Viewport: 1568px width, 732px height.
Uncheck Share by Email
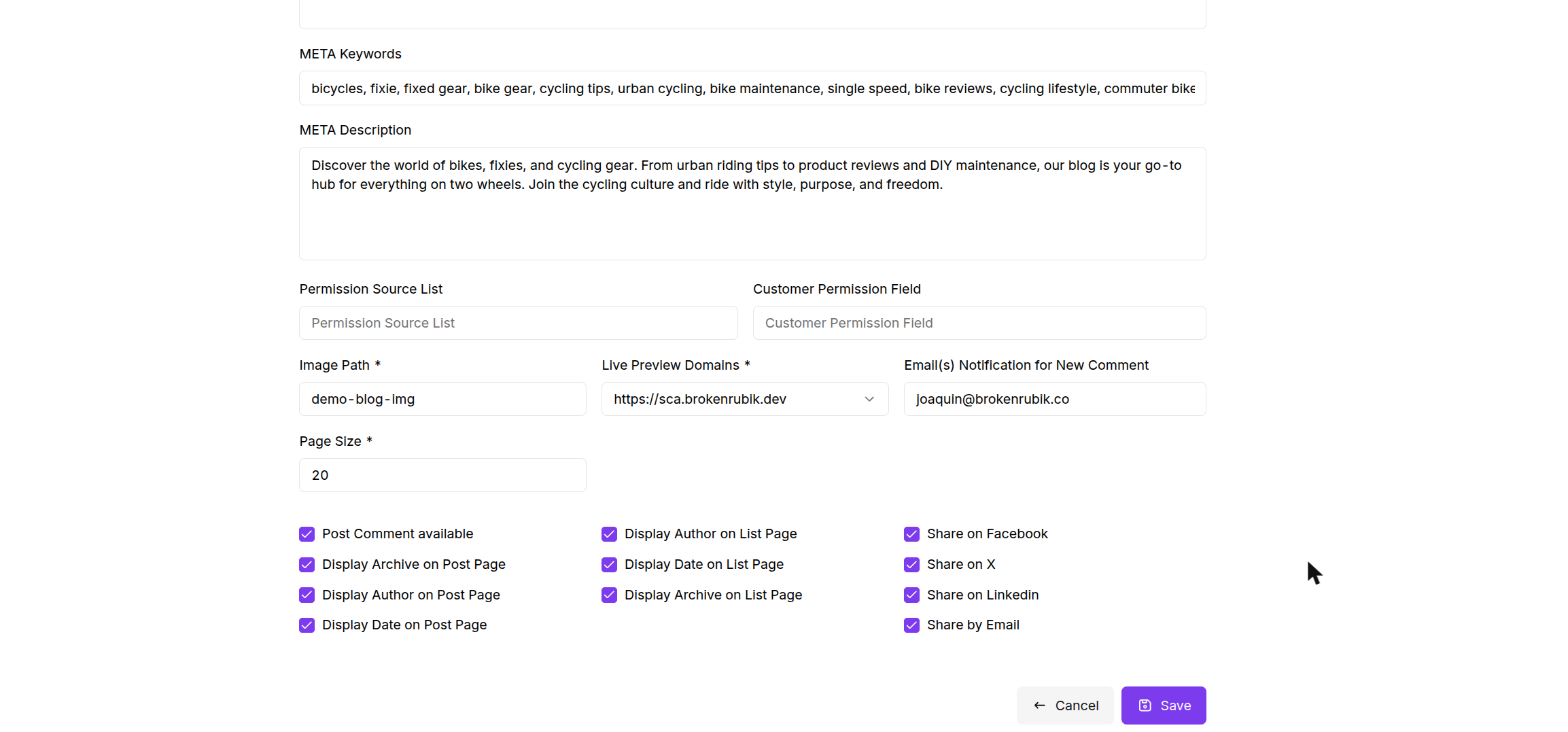[x=912, y=625]
